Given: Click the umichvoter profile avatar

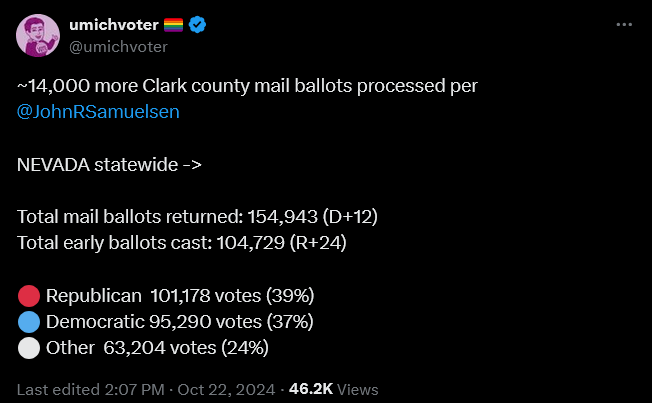Looking at the screenshot, I should pos(38,35).
